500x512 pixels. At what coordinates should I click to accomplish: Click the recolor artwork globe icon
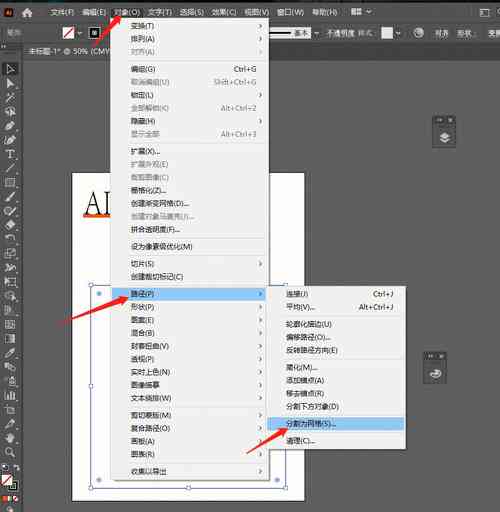[x=419, y=33]
